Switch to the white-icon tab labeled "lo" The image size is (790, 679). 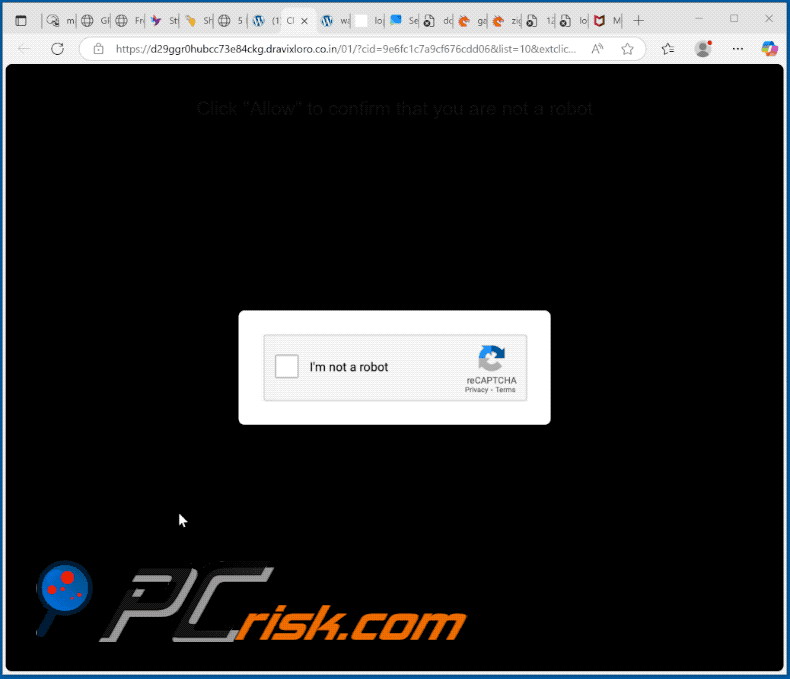pos(369,21)
